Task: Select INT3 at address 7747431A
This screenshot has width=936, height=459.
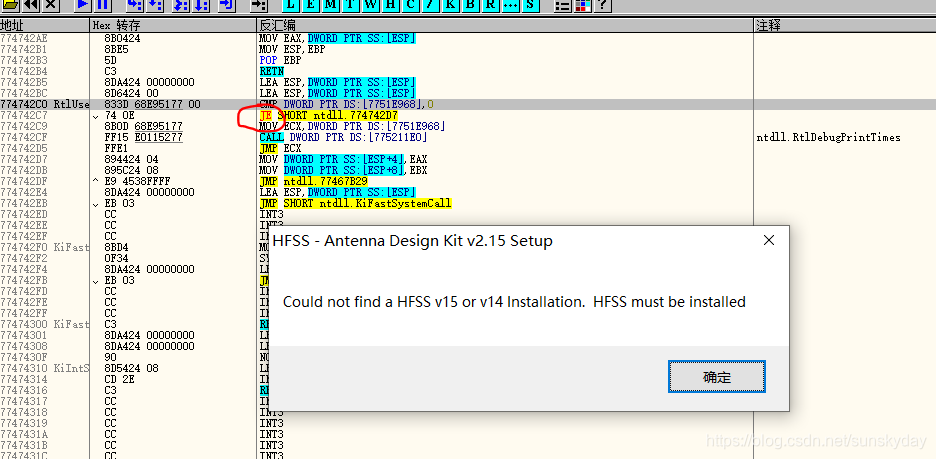Action: 272,434
